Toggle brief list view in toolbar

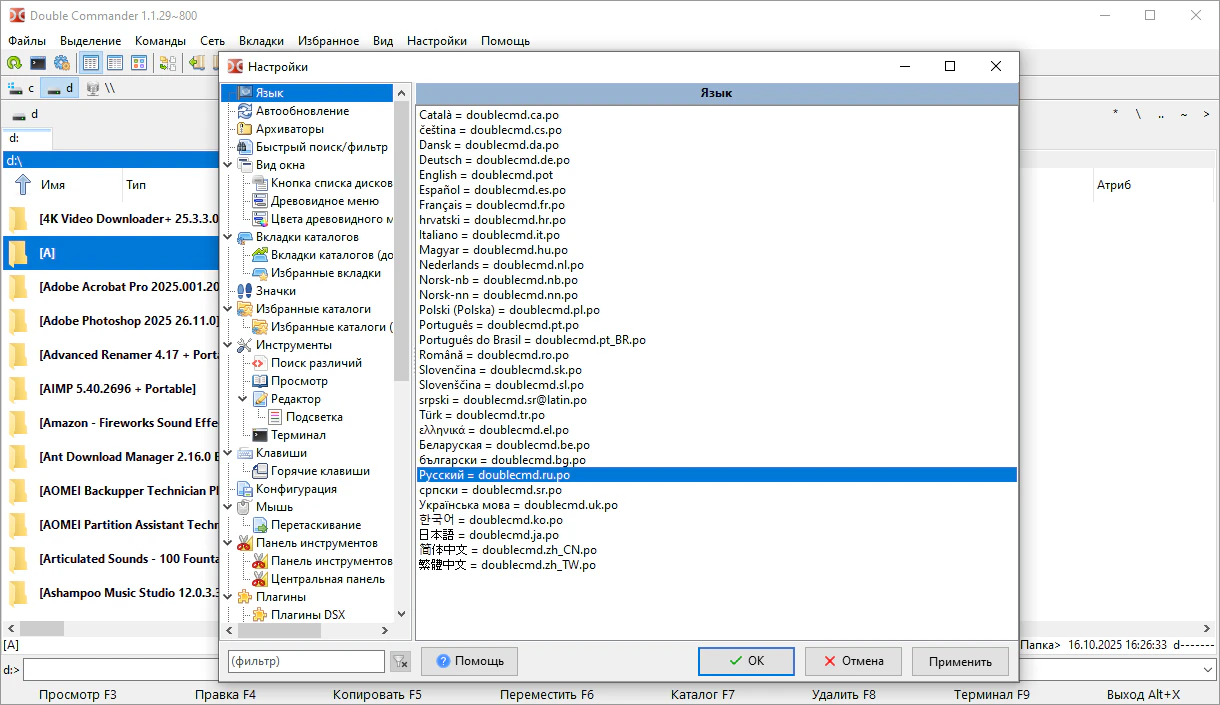[x=91, y=63]
